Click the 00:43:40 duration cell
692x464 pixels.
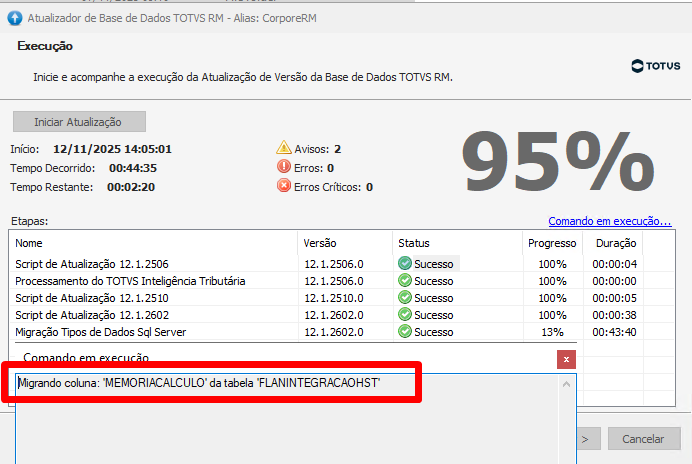pyautogui.click(x=614, y=332)
